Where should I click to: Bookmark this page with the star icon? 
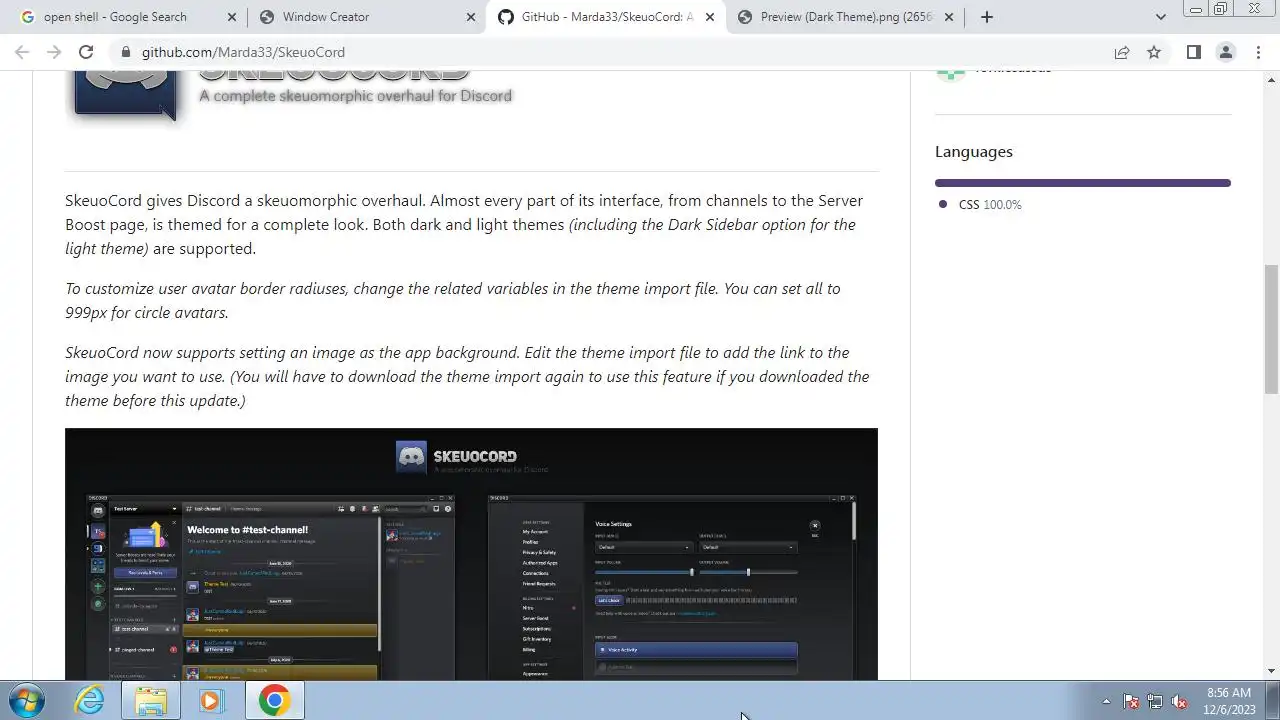(x=1154, y=52)
